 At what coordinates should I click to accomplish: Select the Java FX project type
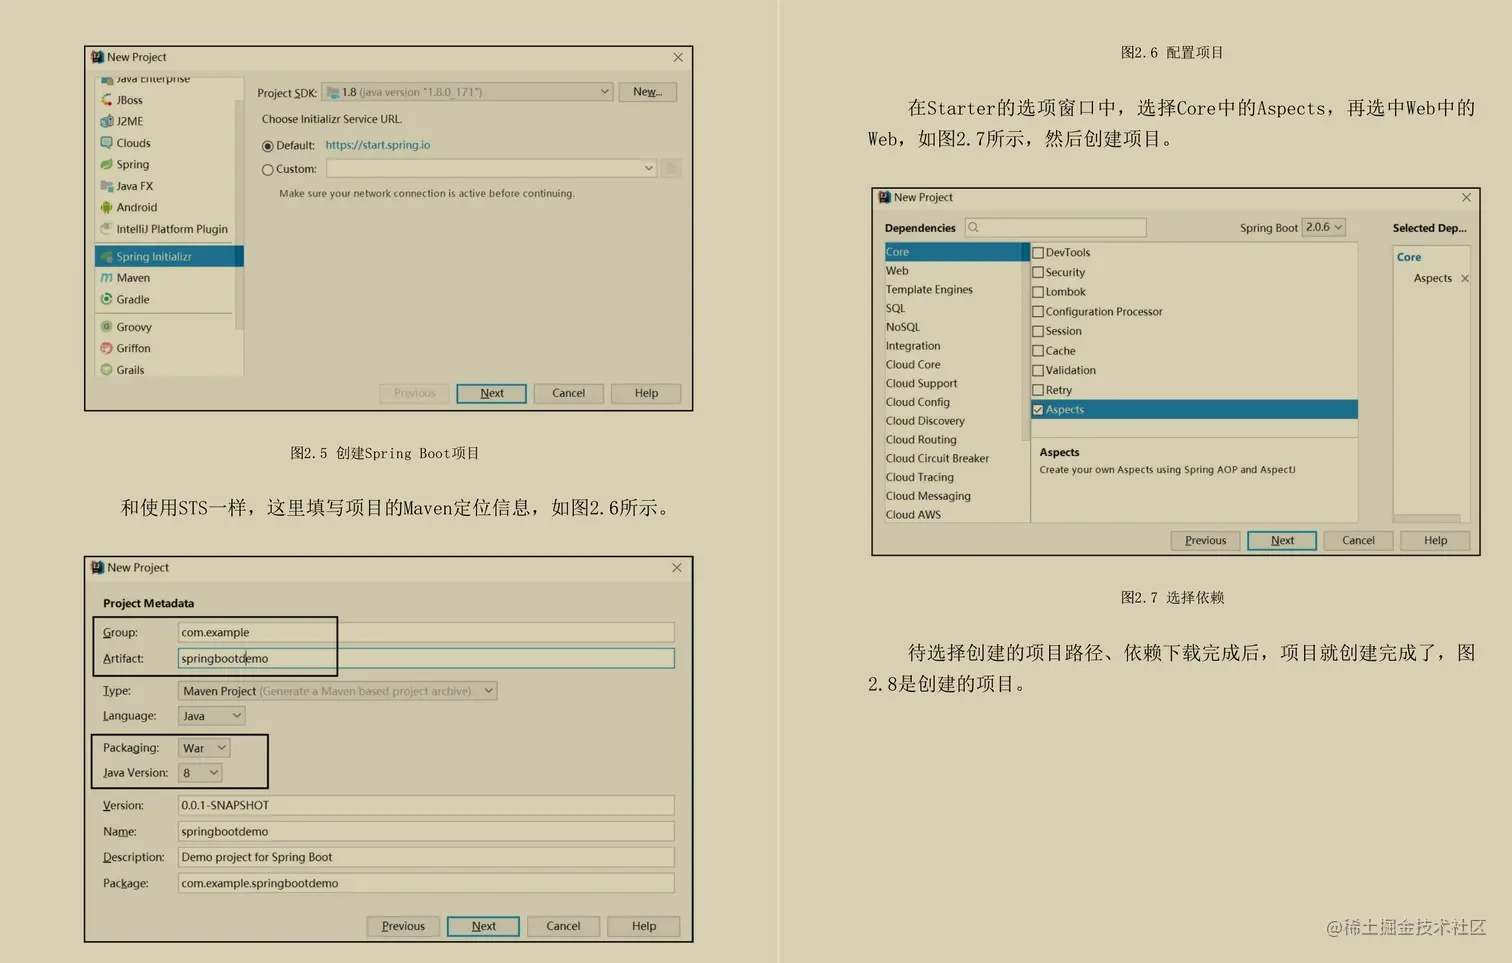pyautogui.click(x=132, y=185)
